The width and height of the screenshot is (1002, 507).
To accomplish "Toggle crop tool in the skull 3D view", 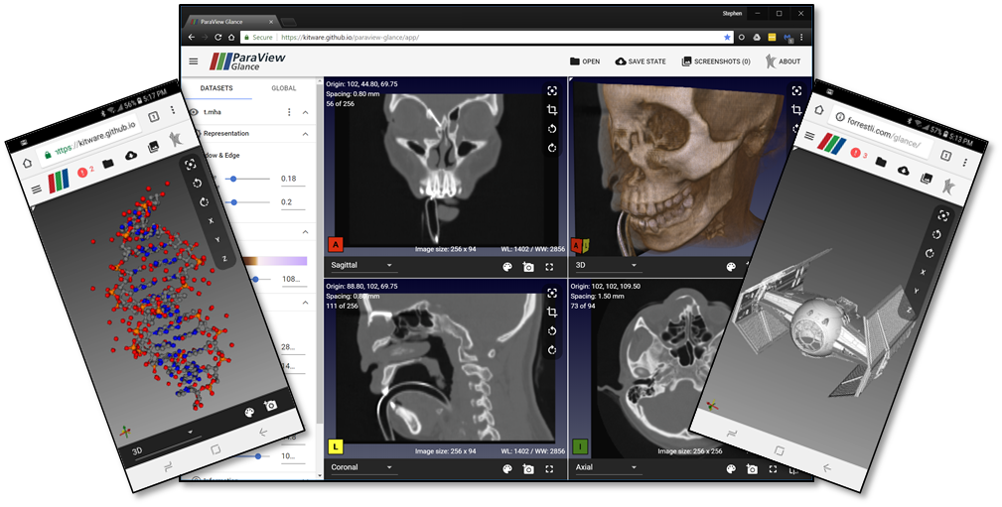I will pyautogui.click(x=796, y=110).
